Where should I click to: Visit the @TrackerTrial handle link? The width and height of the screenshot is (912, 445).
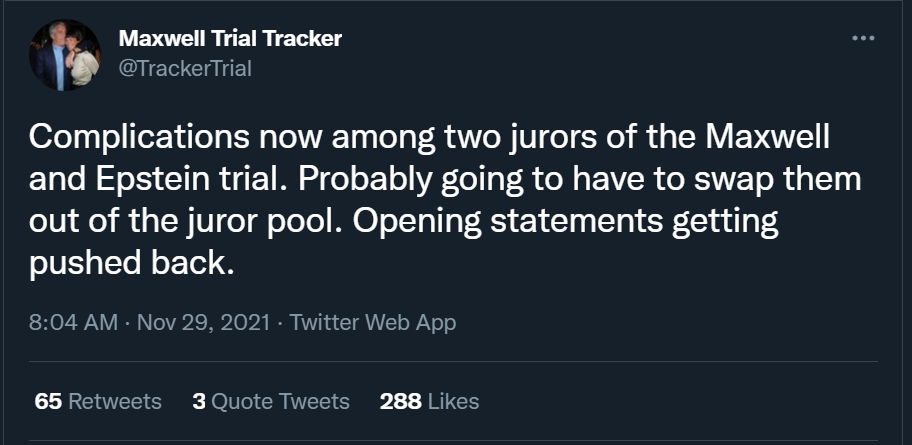click(x=185, y=69)
